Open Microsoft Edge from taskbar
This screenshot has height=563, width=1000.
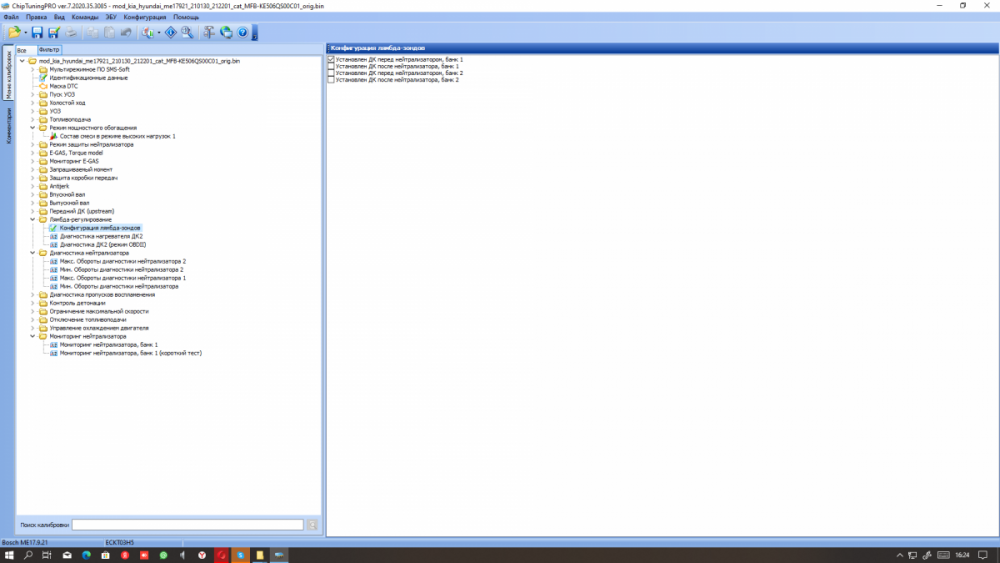(x=86, y=555)
